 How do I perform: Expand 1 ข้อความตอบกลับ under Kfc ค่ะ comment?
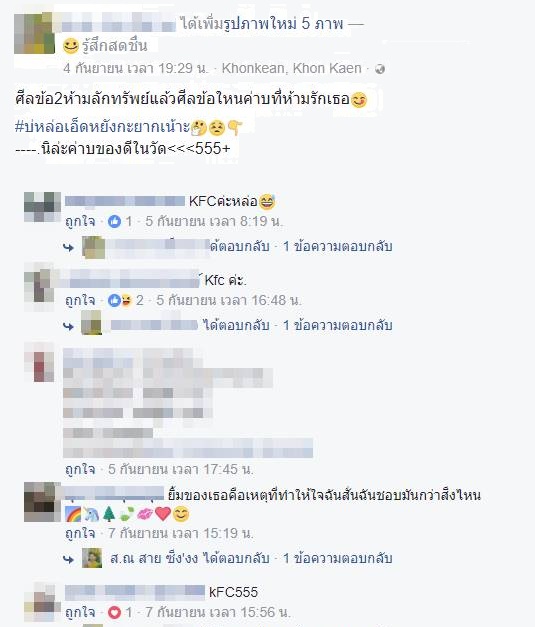coord(337,325)
